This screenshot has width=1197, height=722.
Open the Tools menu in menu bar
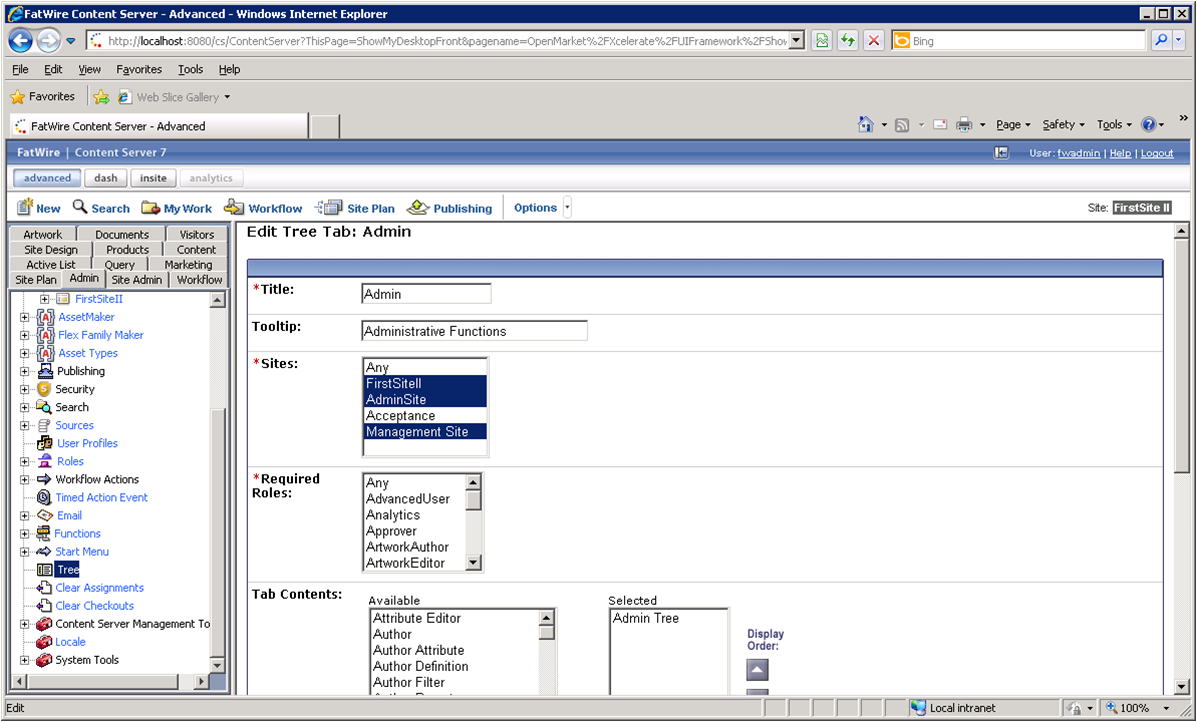(190, 69)
